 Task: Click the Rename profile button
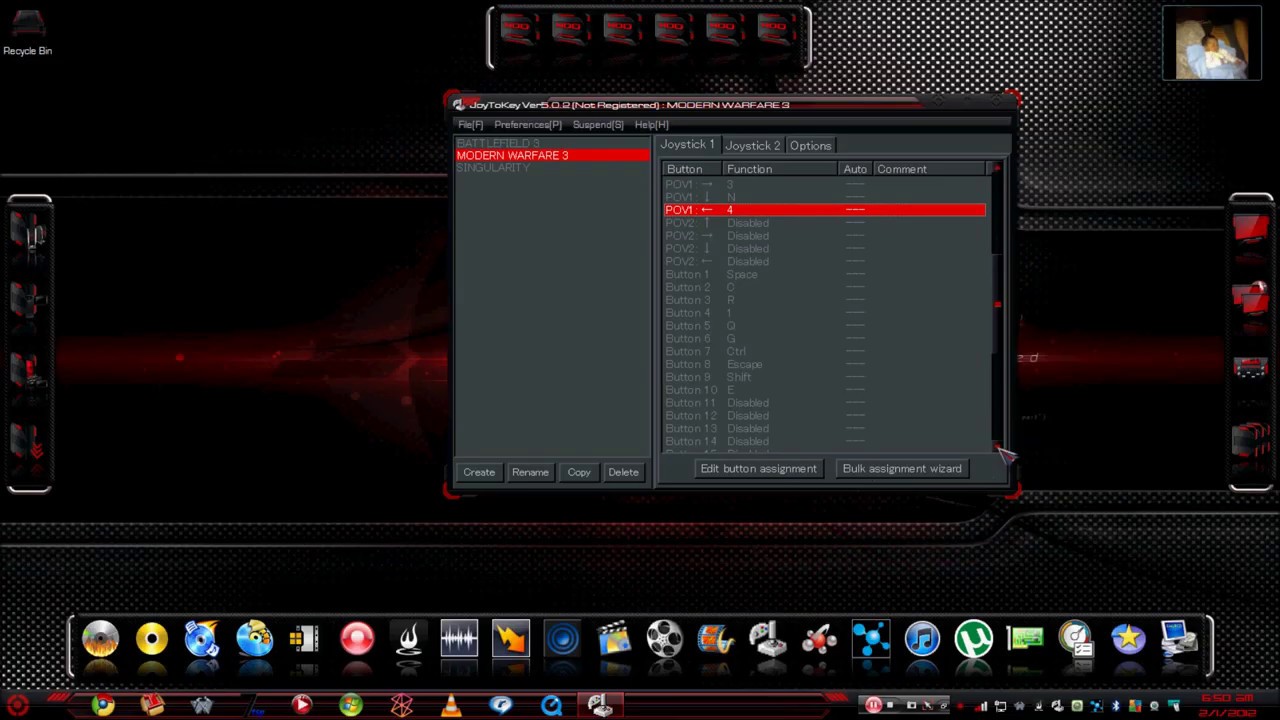coord(530,472)
